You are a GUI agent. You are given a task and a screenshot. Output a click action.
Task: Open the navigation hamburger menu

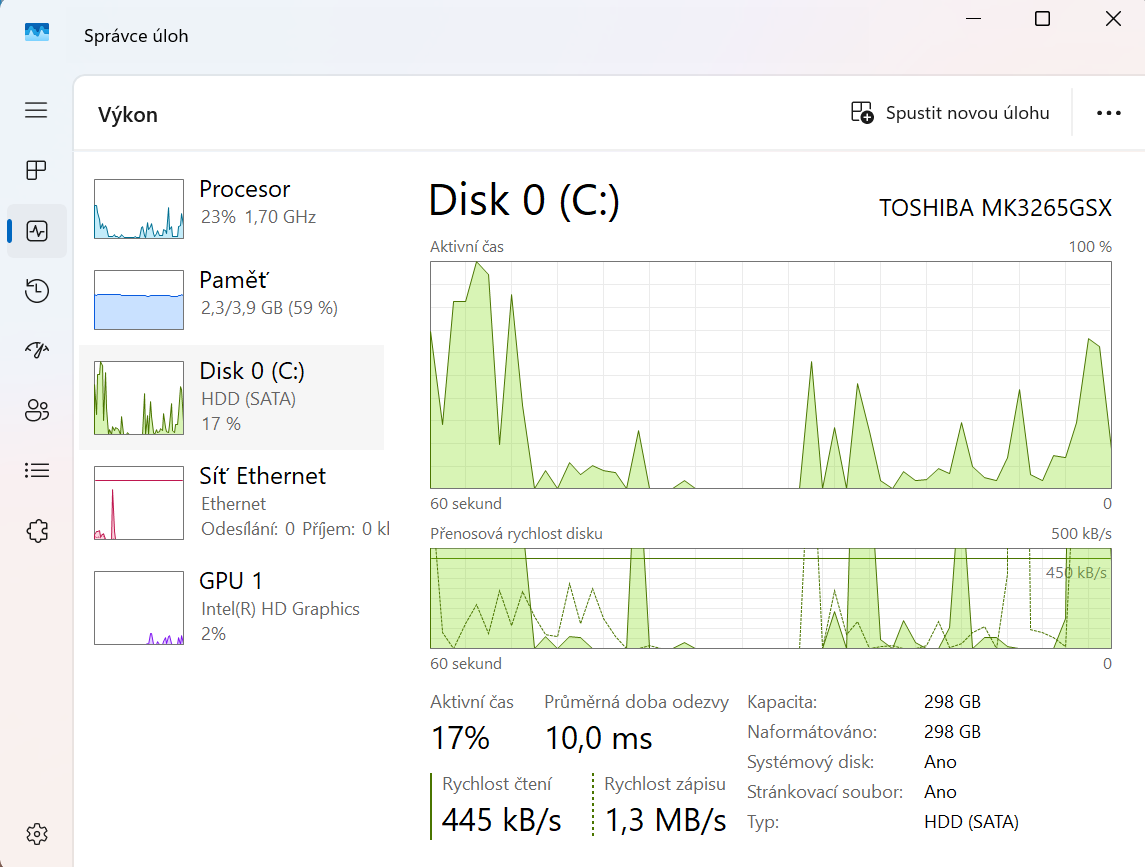click(36, 110)
